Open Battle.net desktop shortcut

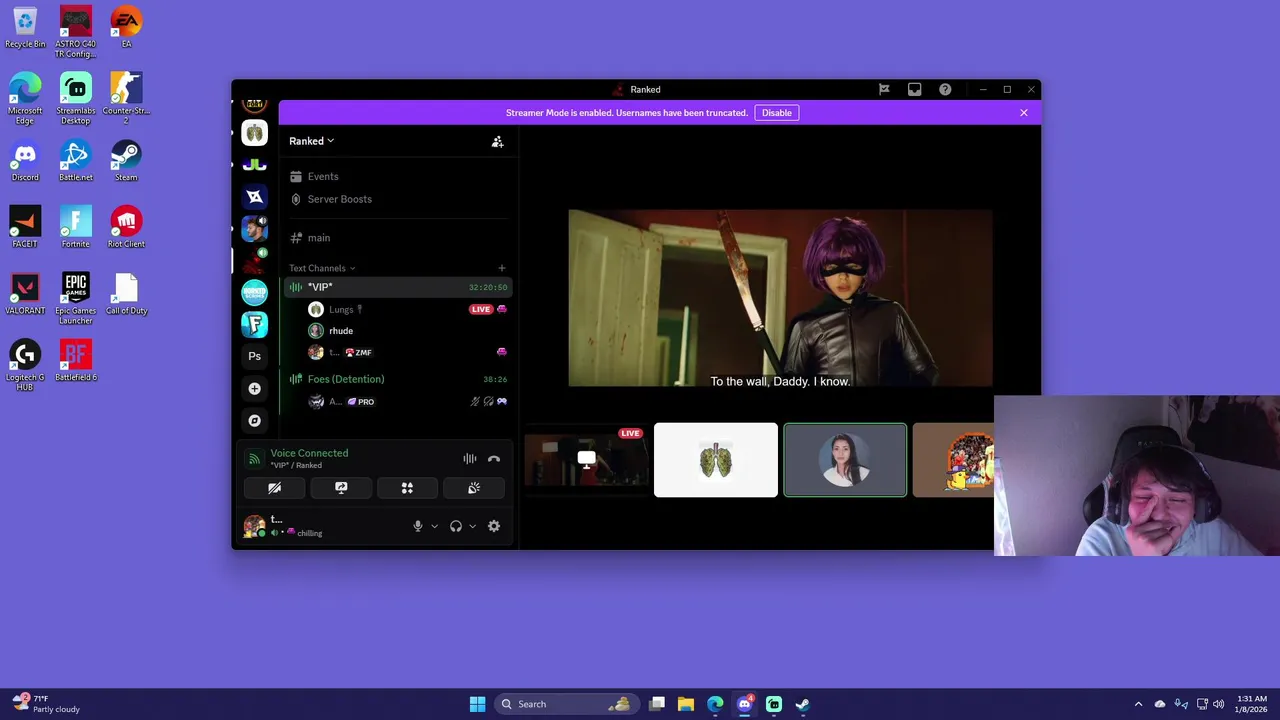coord(76,160)
